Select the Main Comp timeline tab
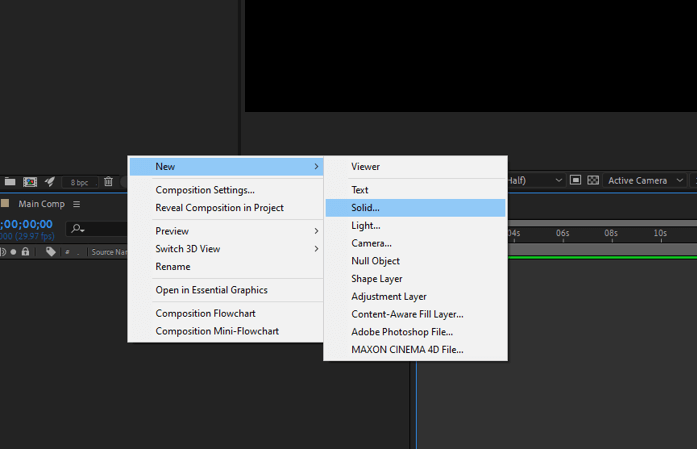Image resolution: width=697 pixels, height=449 pixels. (41, 204)
